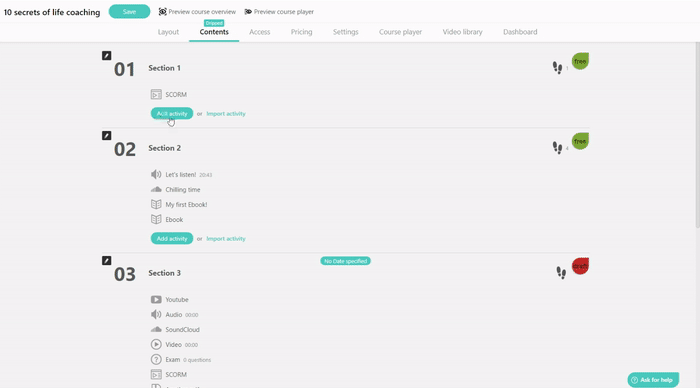Screen dimensions: 700x388
Task: Open the Exam activity
Action: coord(173,359)
